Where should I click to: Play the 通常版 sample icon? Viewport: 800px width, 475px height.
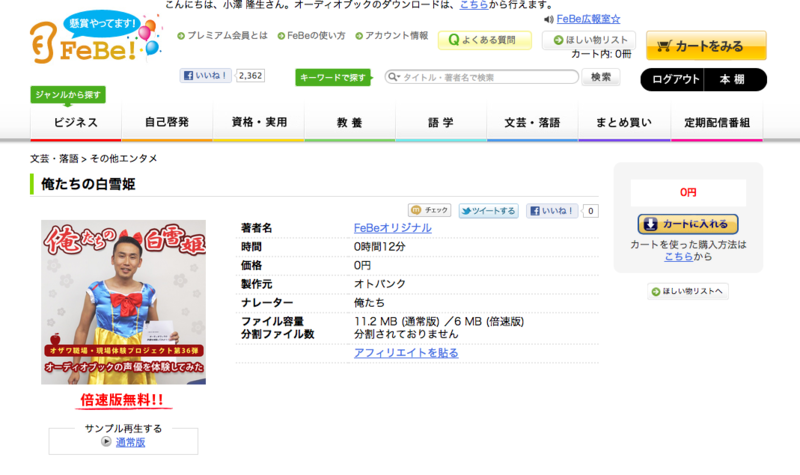106,441
